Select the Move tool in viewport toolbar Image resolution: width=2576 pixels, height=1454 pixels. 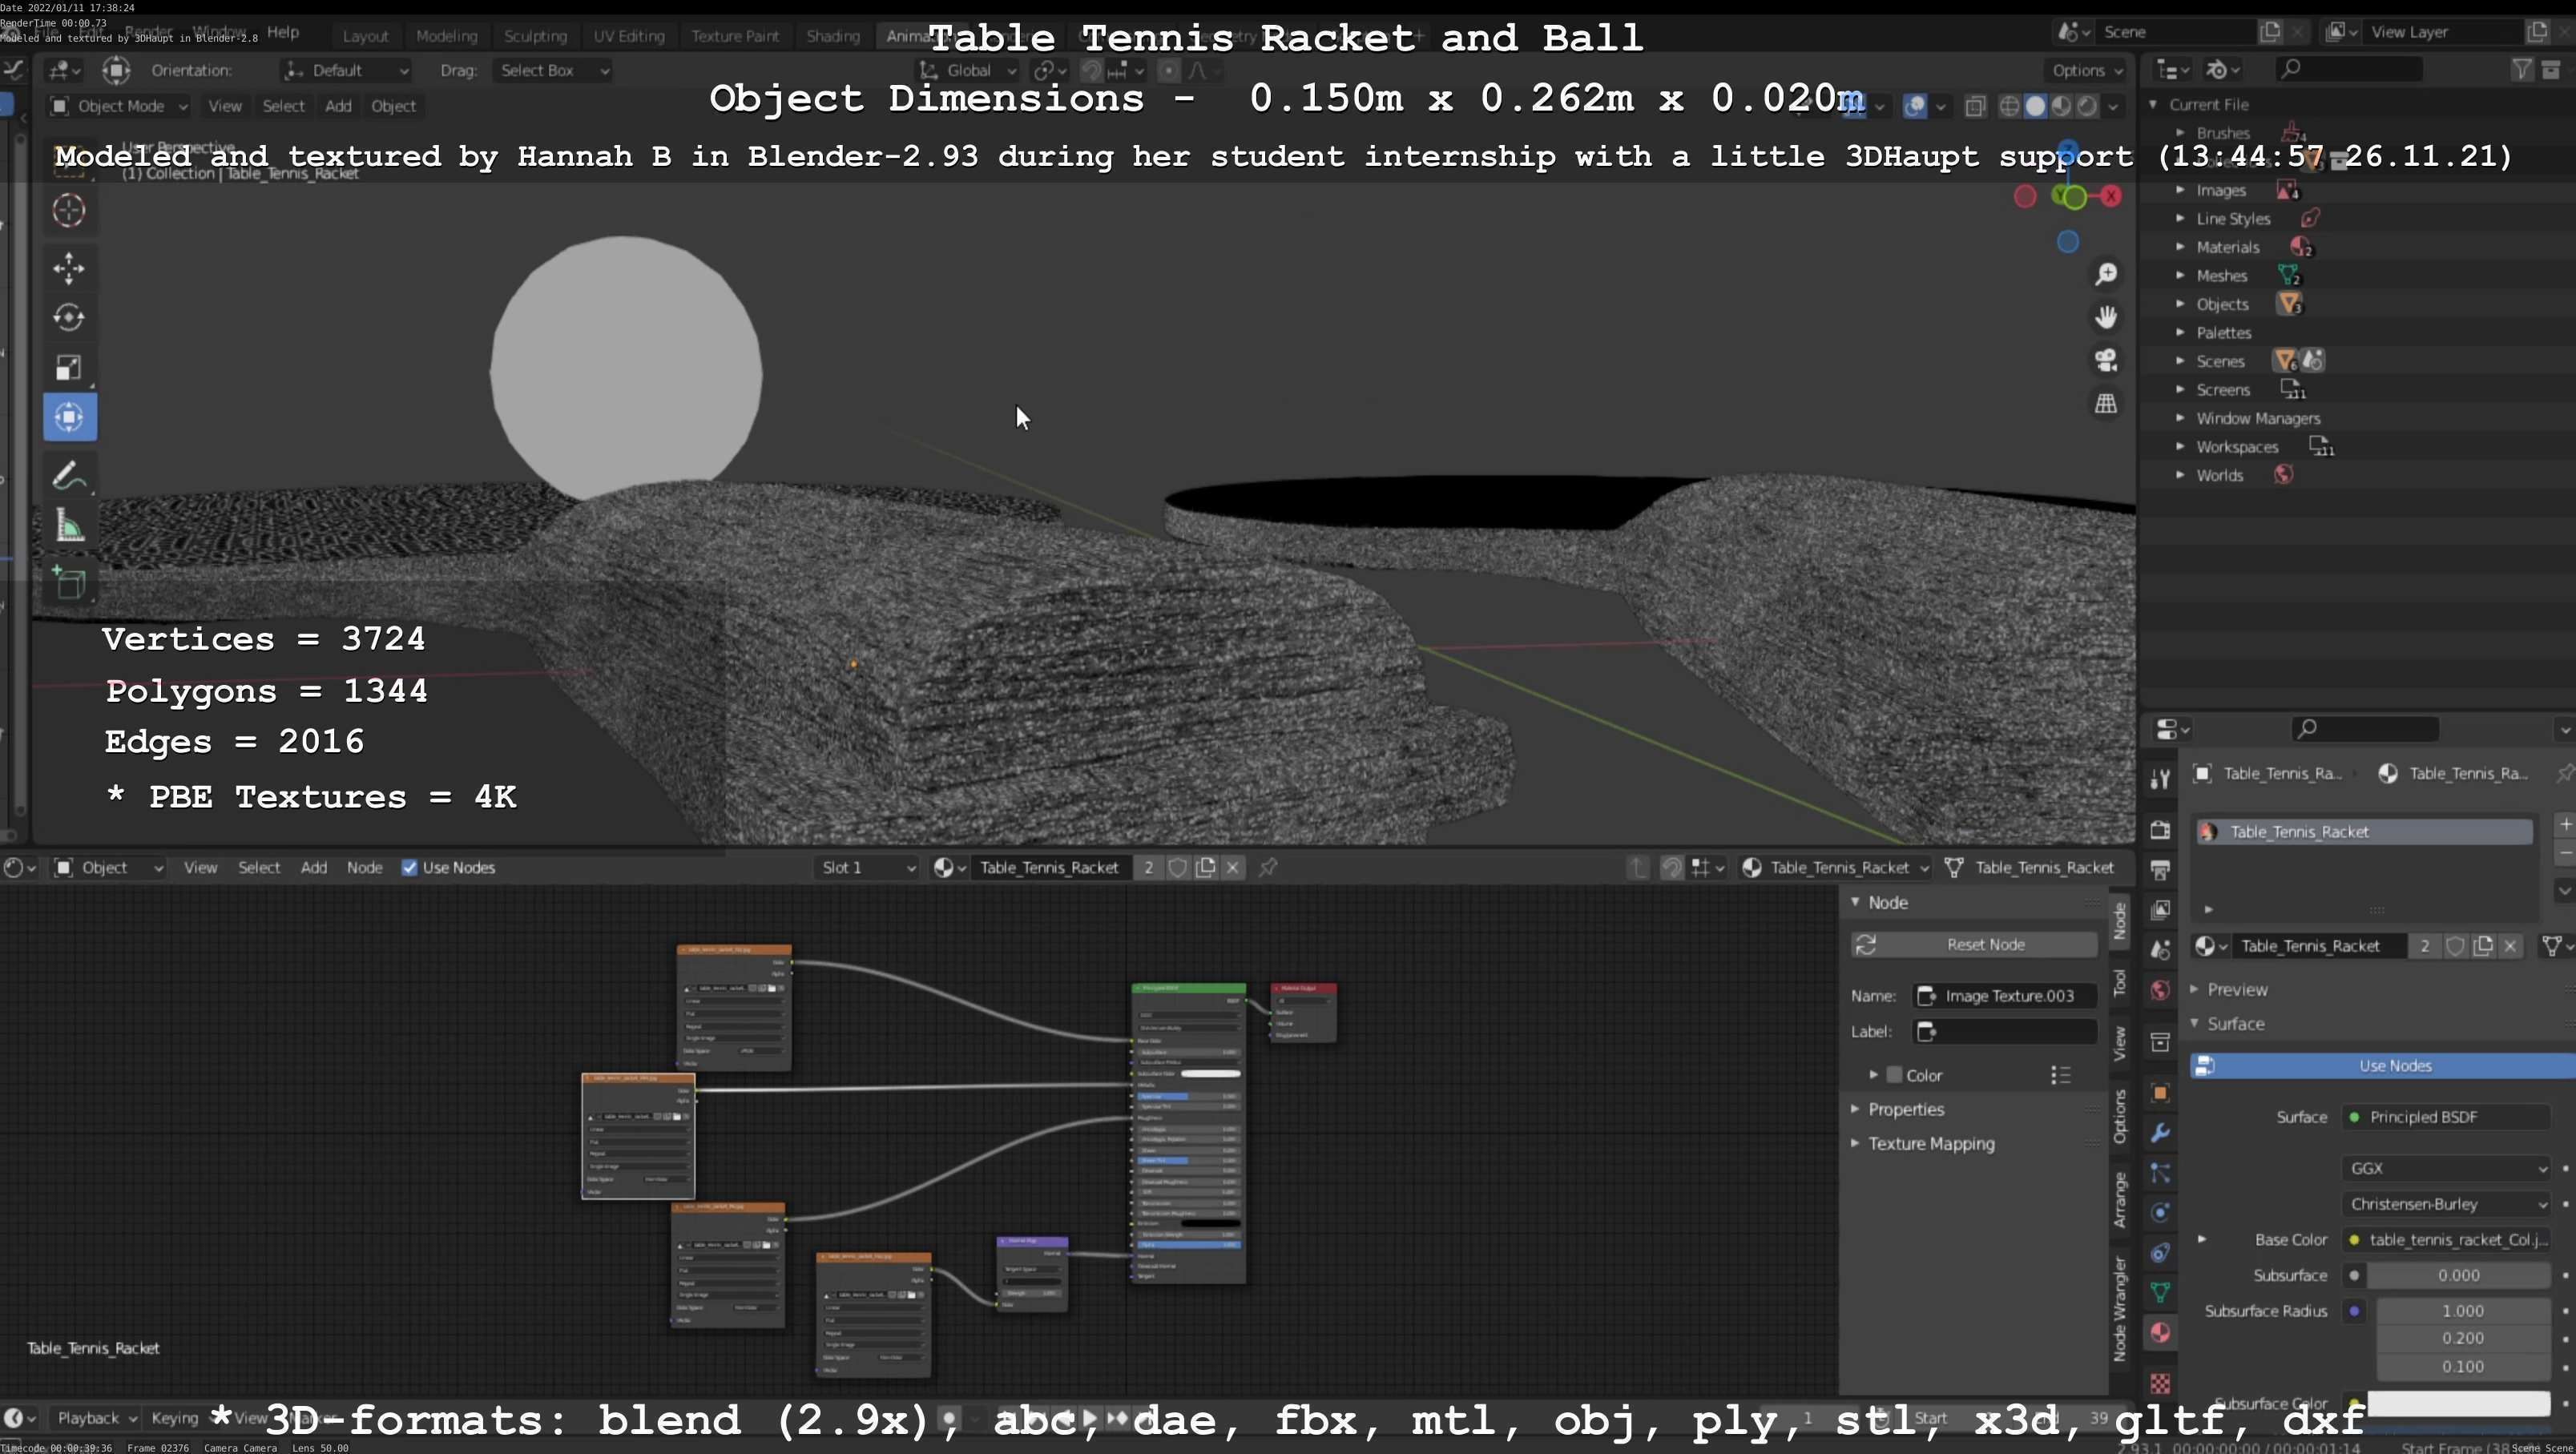tap(69, 267)
